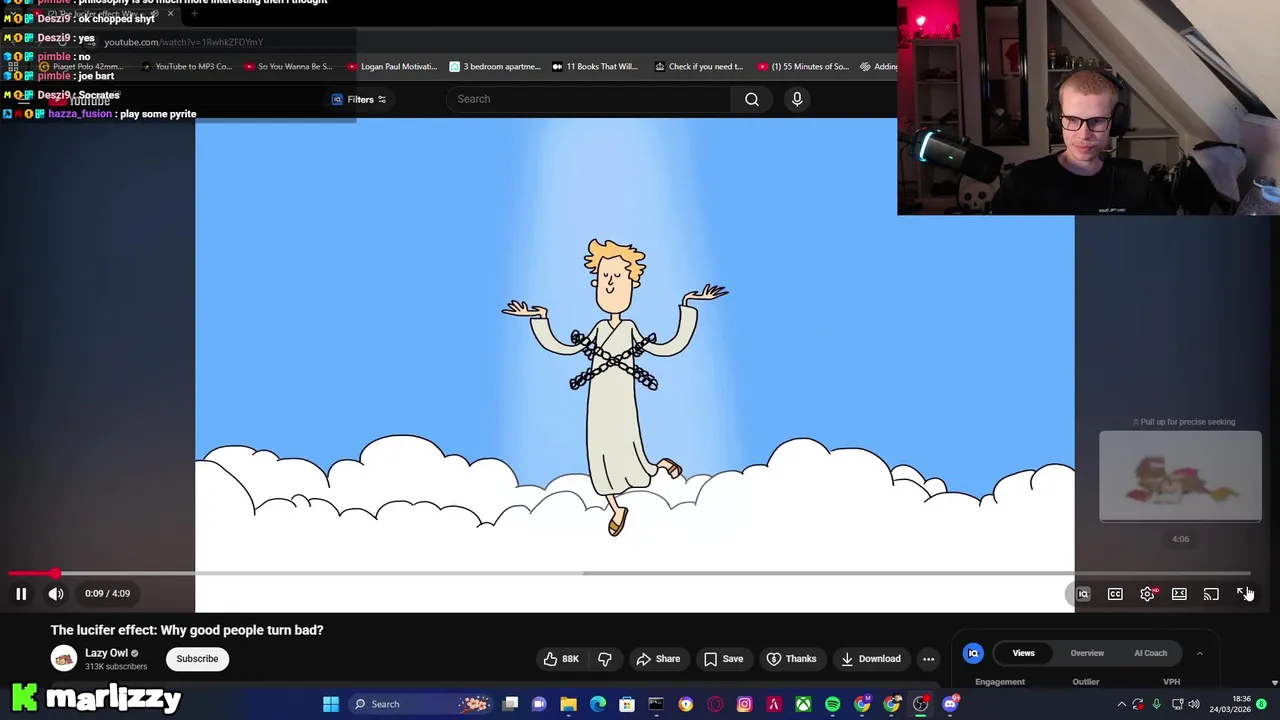Open Spotify from the taskbar
The width and height of the screenshot is (1280, 720).
[x=832, y=704]
